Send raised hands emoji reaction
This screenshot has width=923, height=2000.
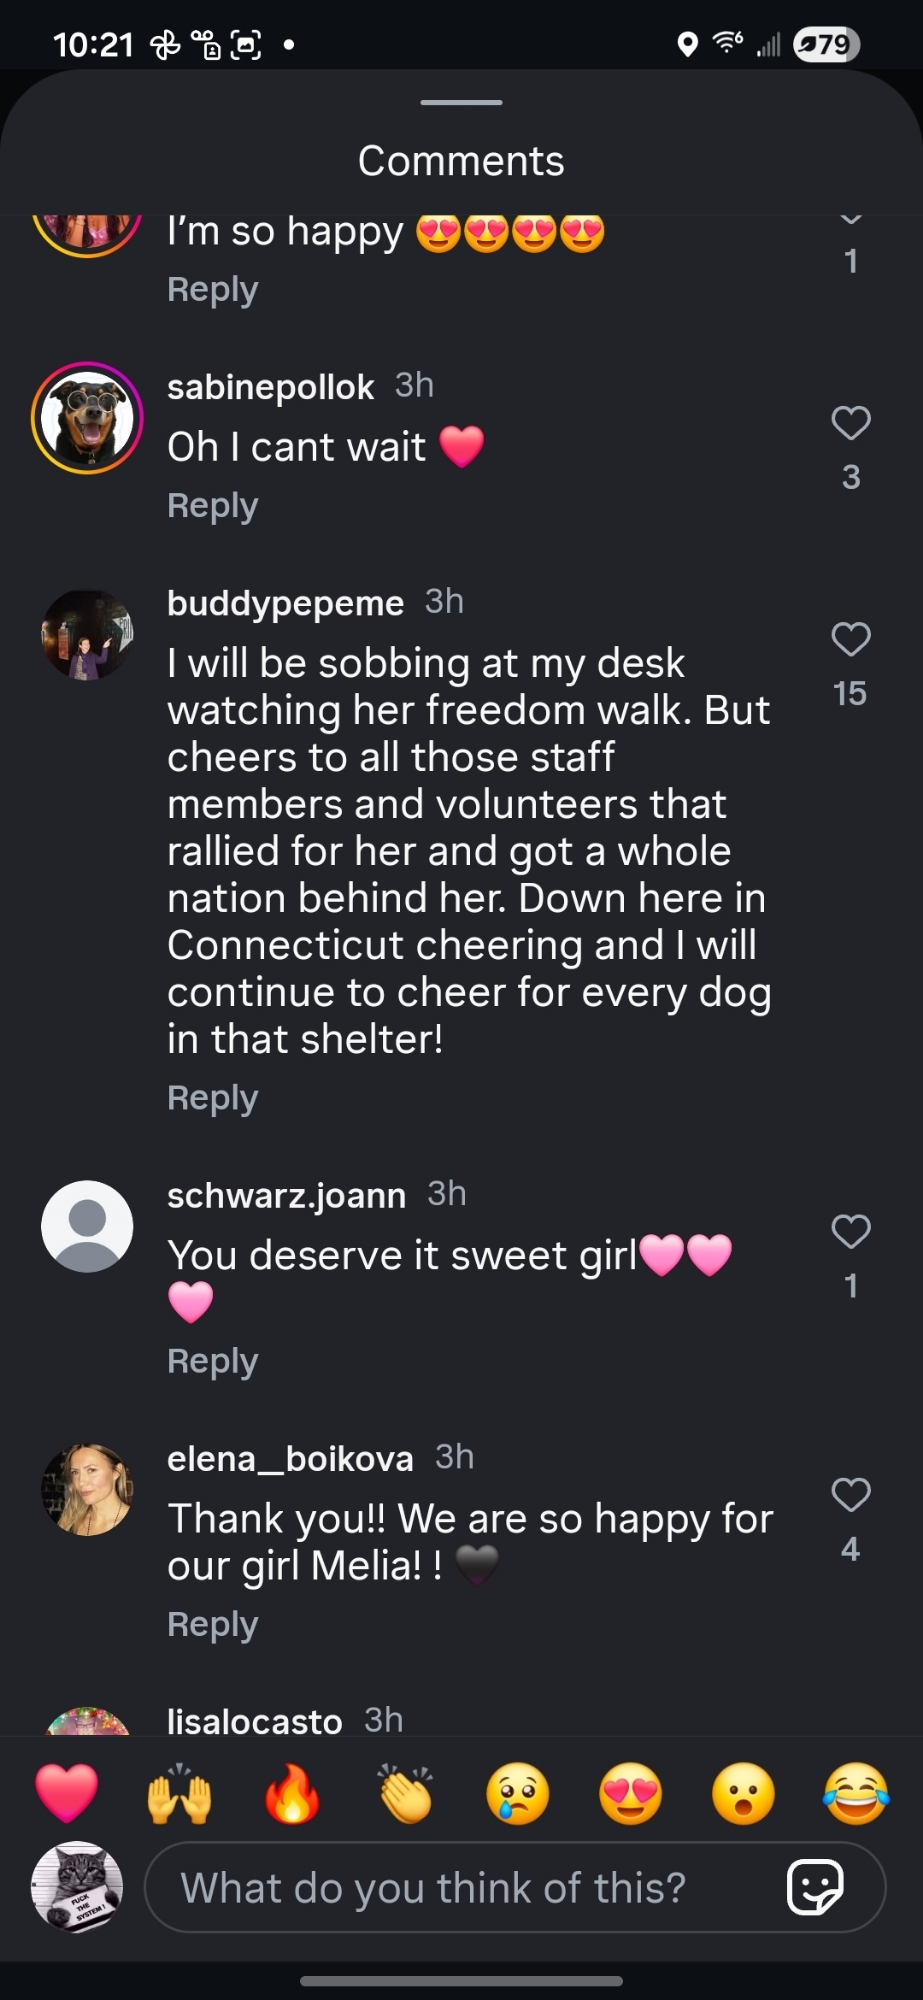click(179, 1792)
